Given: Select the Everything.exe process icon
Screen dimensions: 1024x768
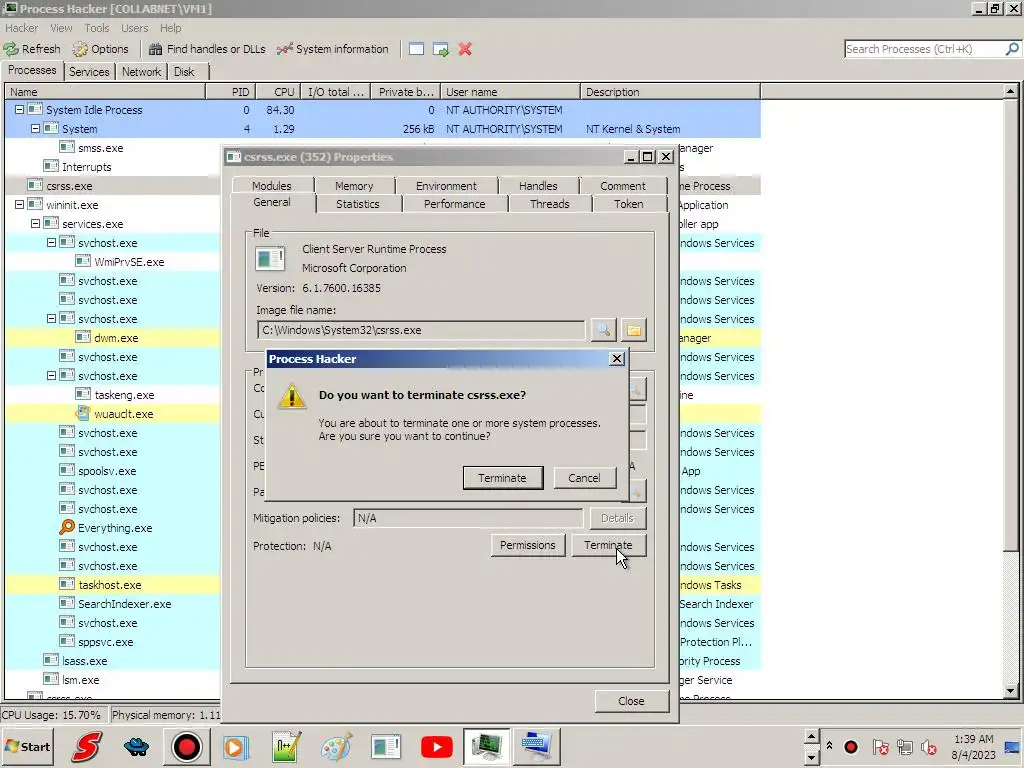Looking at the screenshot, I should (67, 527).
